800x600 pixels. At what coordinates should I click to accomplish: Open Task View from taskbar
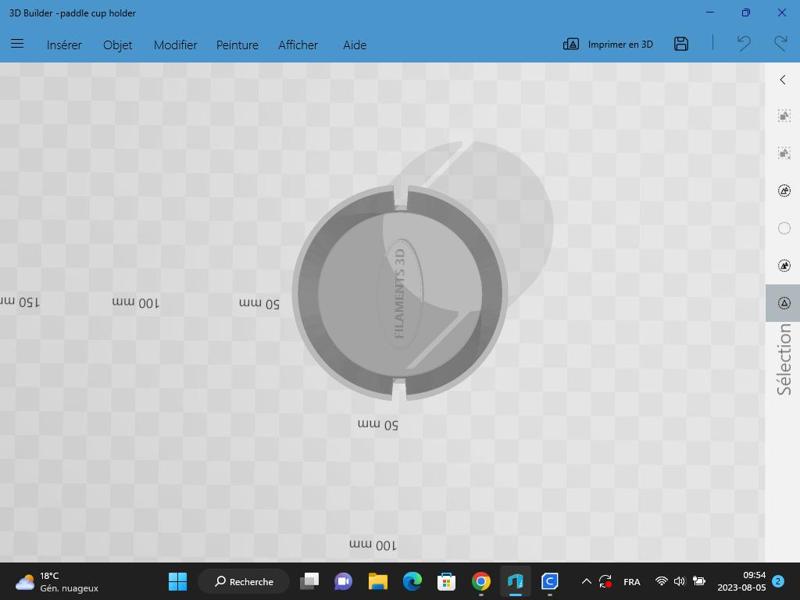click(309, 582)
